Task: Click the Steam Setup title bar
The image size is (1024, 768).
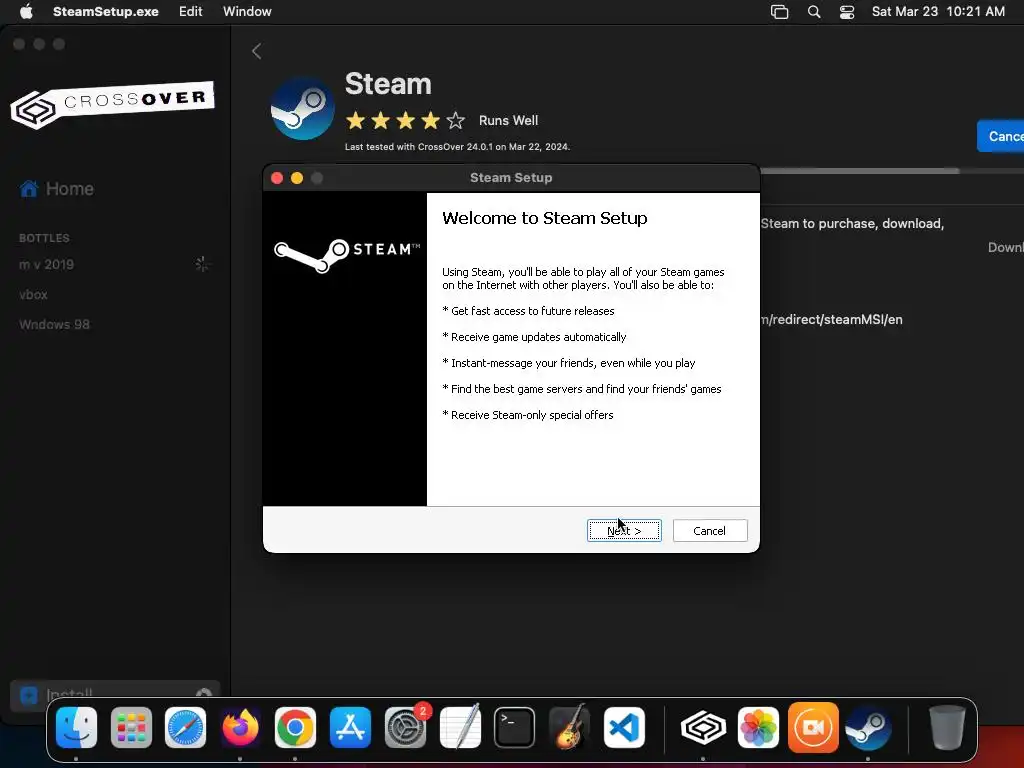Action: coord(511,178)
